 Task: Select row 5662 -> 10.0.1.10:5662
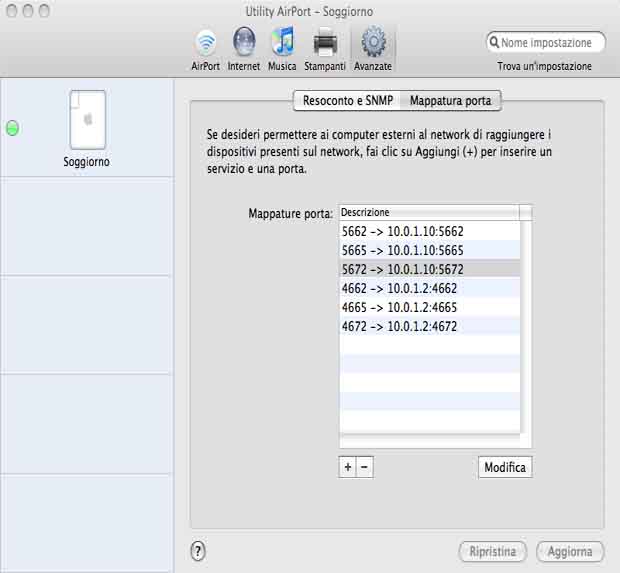click(x=430, y=231)
